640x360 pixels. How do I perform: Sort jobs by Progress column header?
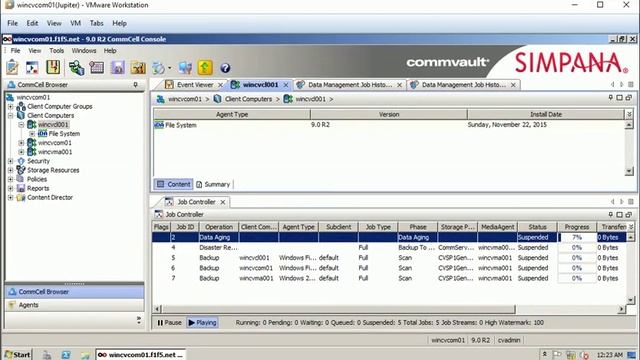[x=577, y=227]
